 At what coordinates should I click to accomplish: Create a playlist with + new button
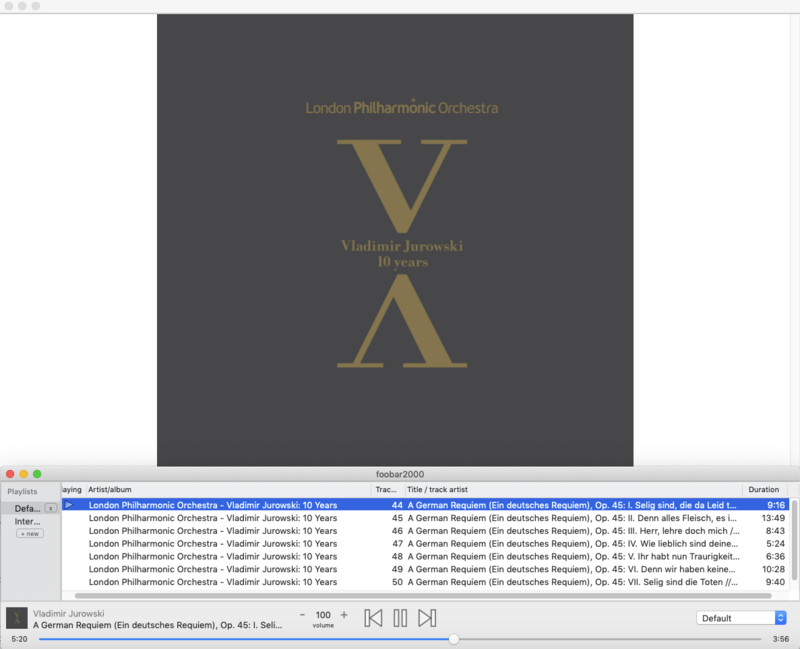tap(30, 534)
